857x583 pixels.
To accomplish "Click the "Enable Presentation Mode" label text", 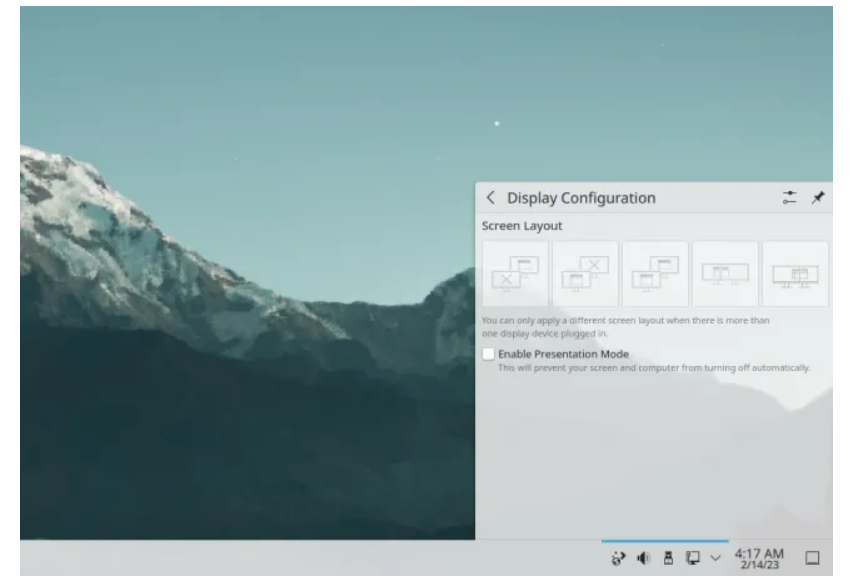I will pyautogui.click(x=563, y=354).
